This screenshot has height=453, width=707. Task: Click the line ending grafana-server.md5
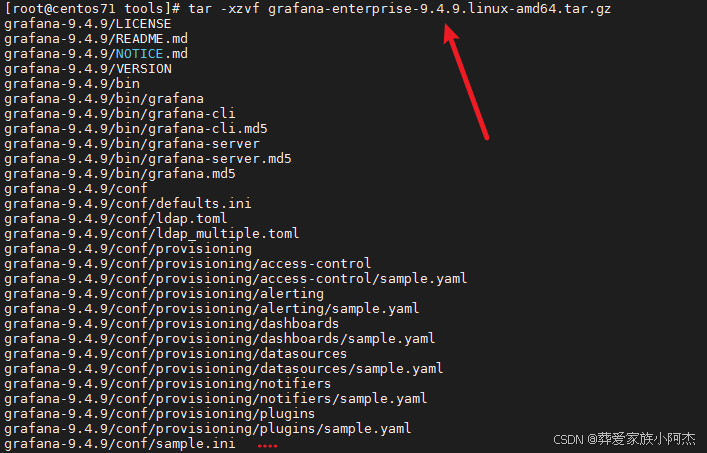point(148,159)
